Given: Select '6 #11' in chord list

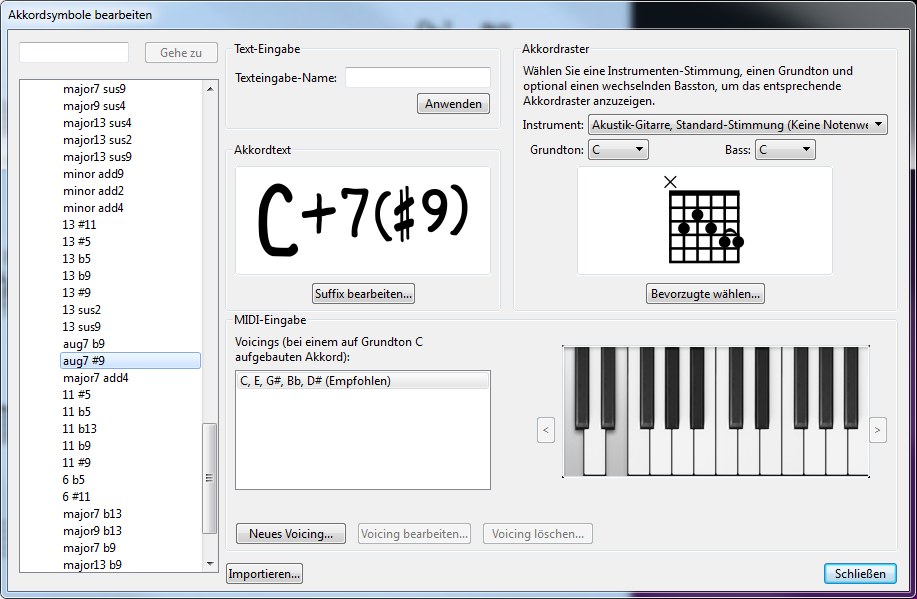Looking at the screenshot, I should (77, 496).
